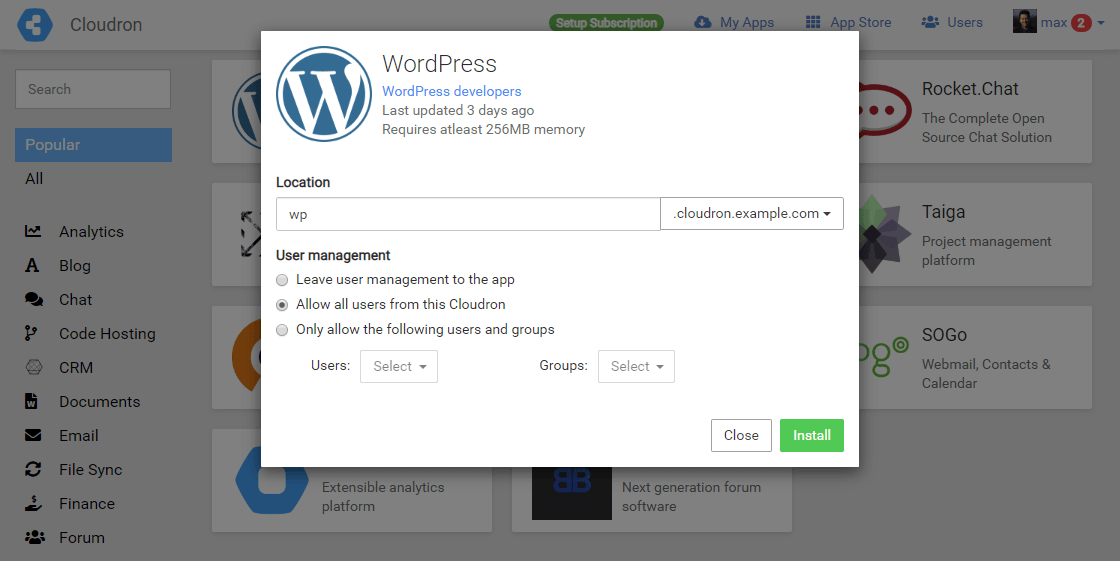Go to the App Store tab
This screenshot has height=561, width=1120.
coord(848,23)
